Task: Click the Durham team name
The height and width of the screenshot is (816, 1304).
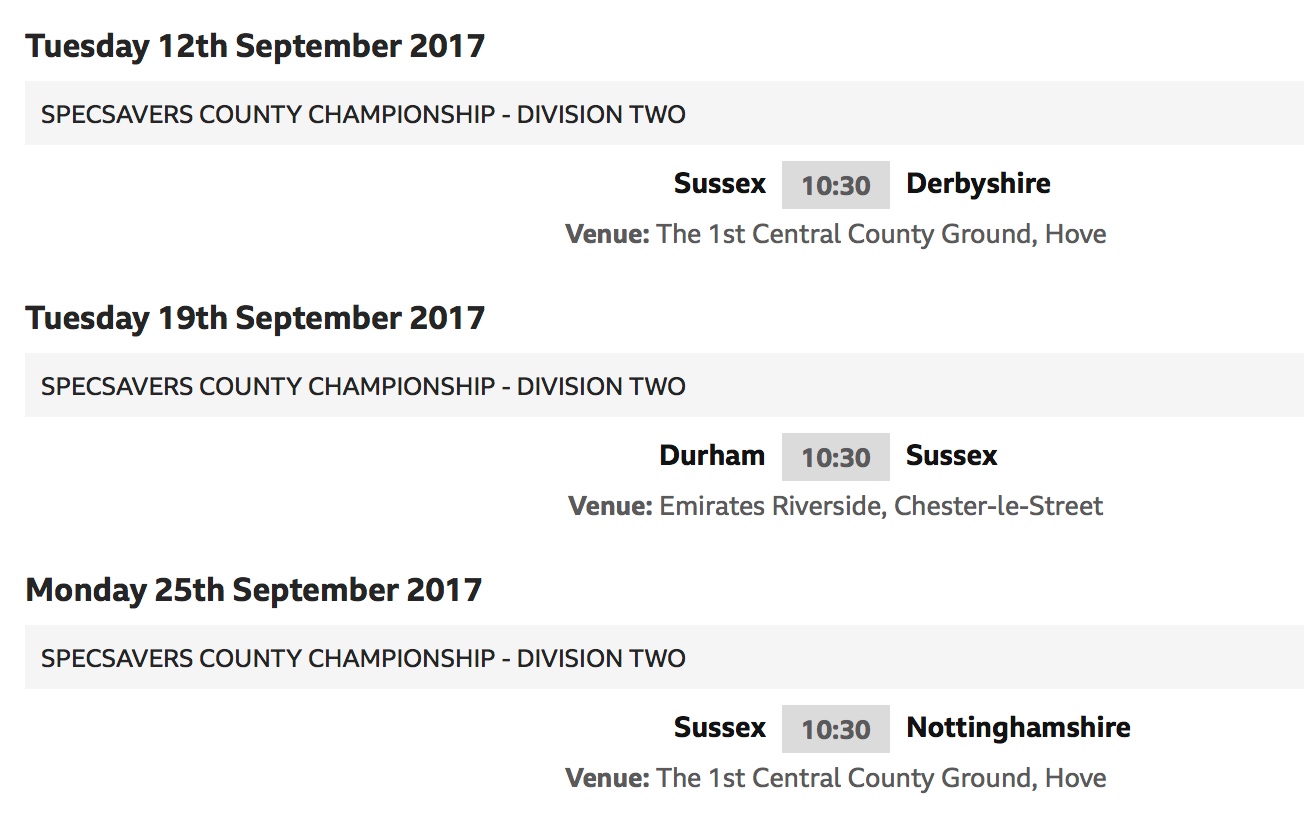Action: [x=712, y=456]
